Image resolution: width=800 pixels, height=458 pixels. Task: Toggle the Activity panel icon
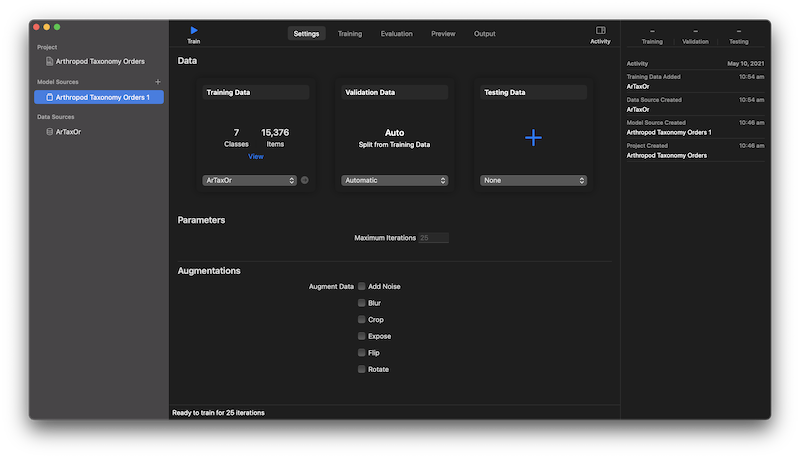tap(600, 31)
